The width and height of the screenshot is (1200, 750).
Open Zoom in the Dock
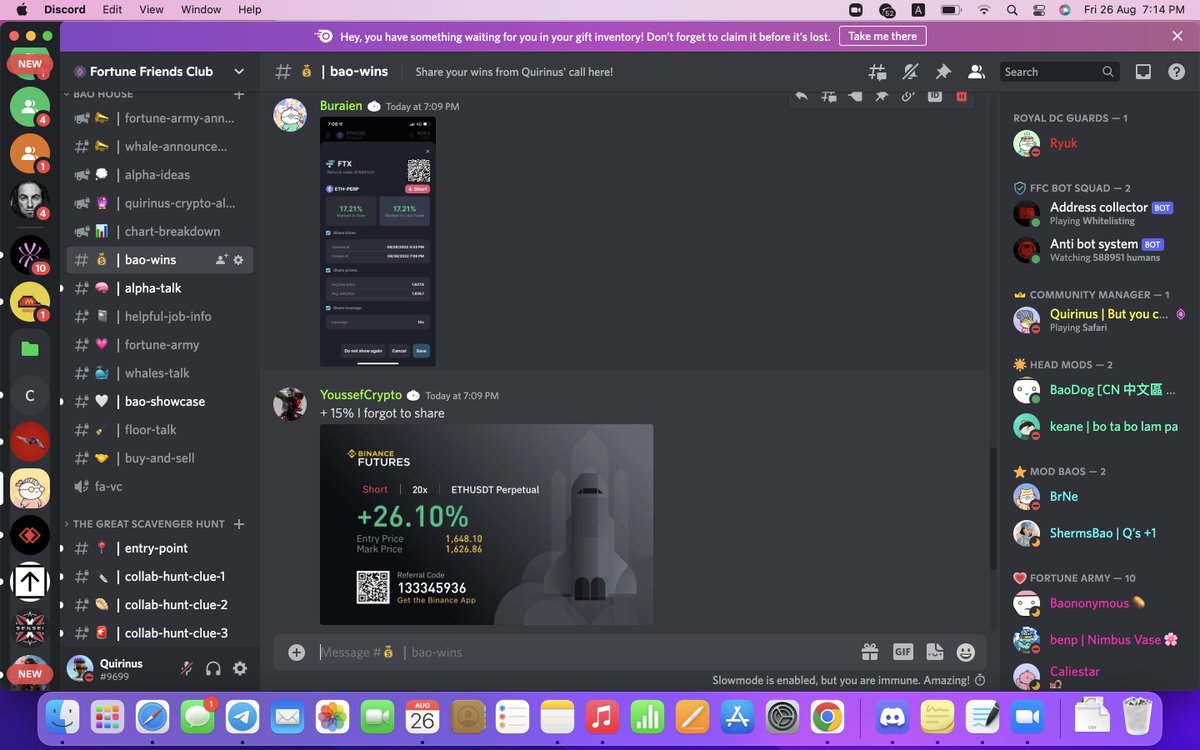tap(1026, 717)
